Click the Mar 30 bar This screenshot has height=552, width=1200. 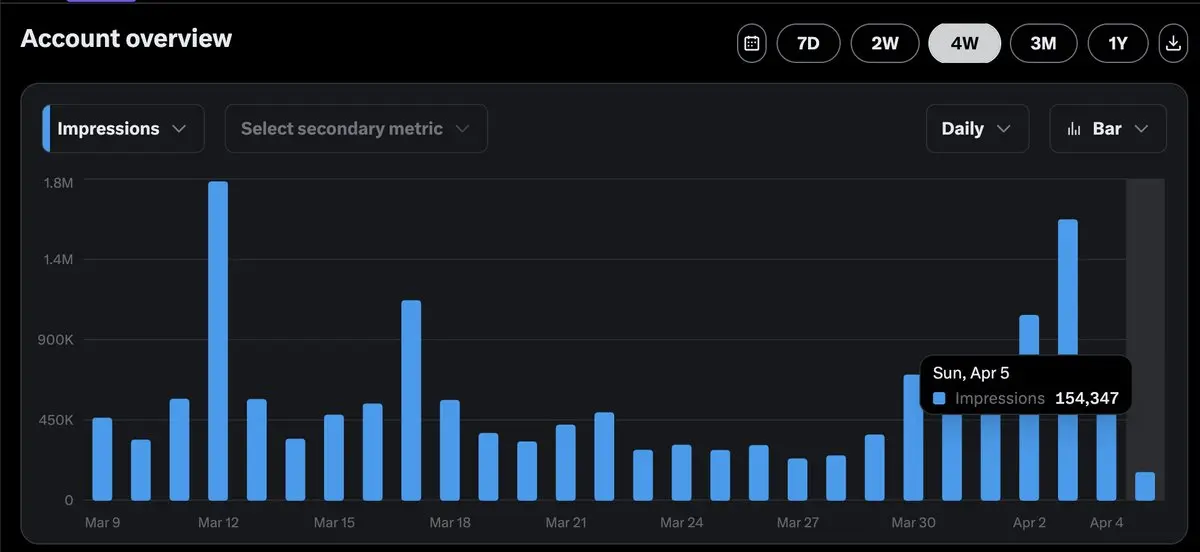tap(913, 438)
